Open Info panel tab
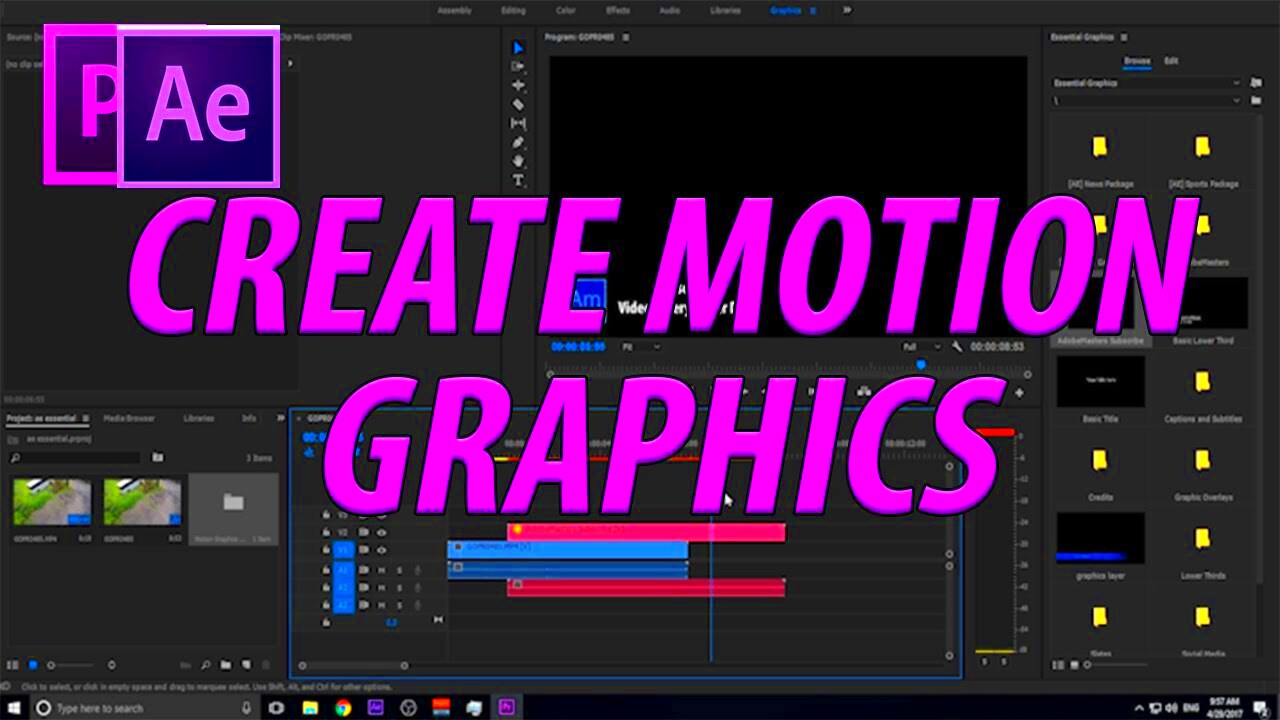 point(249,418)
